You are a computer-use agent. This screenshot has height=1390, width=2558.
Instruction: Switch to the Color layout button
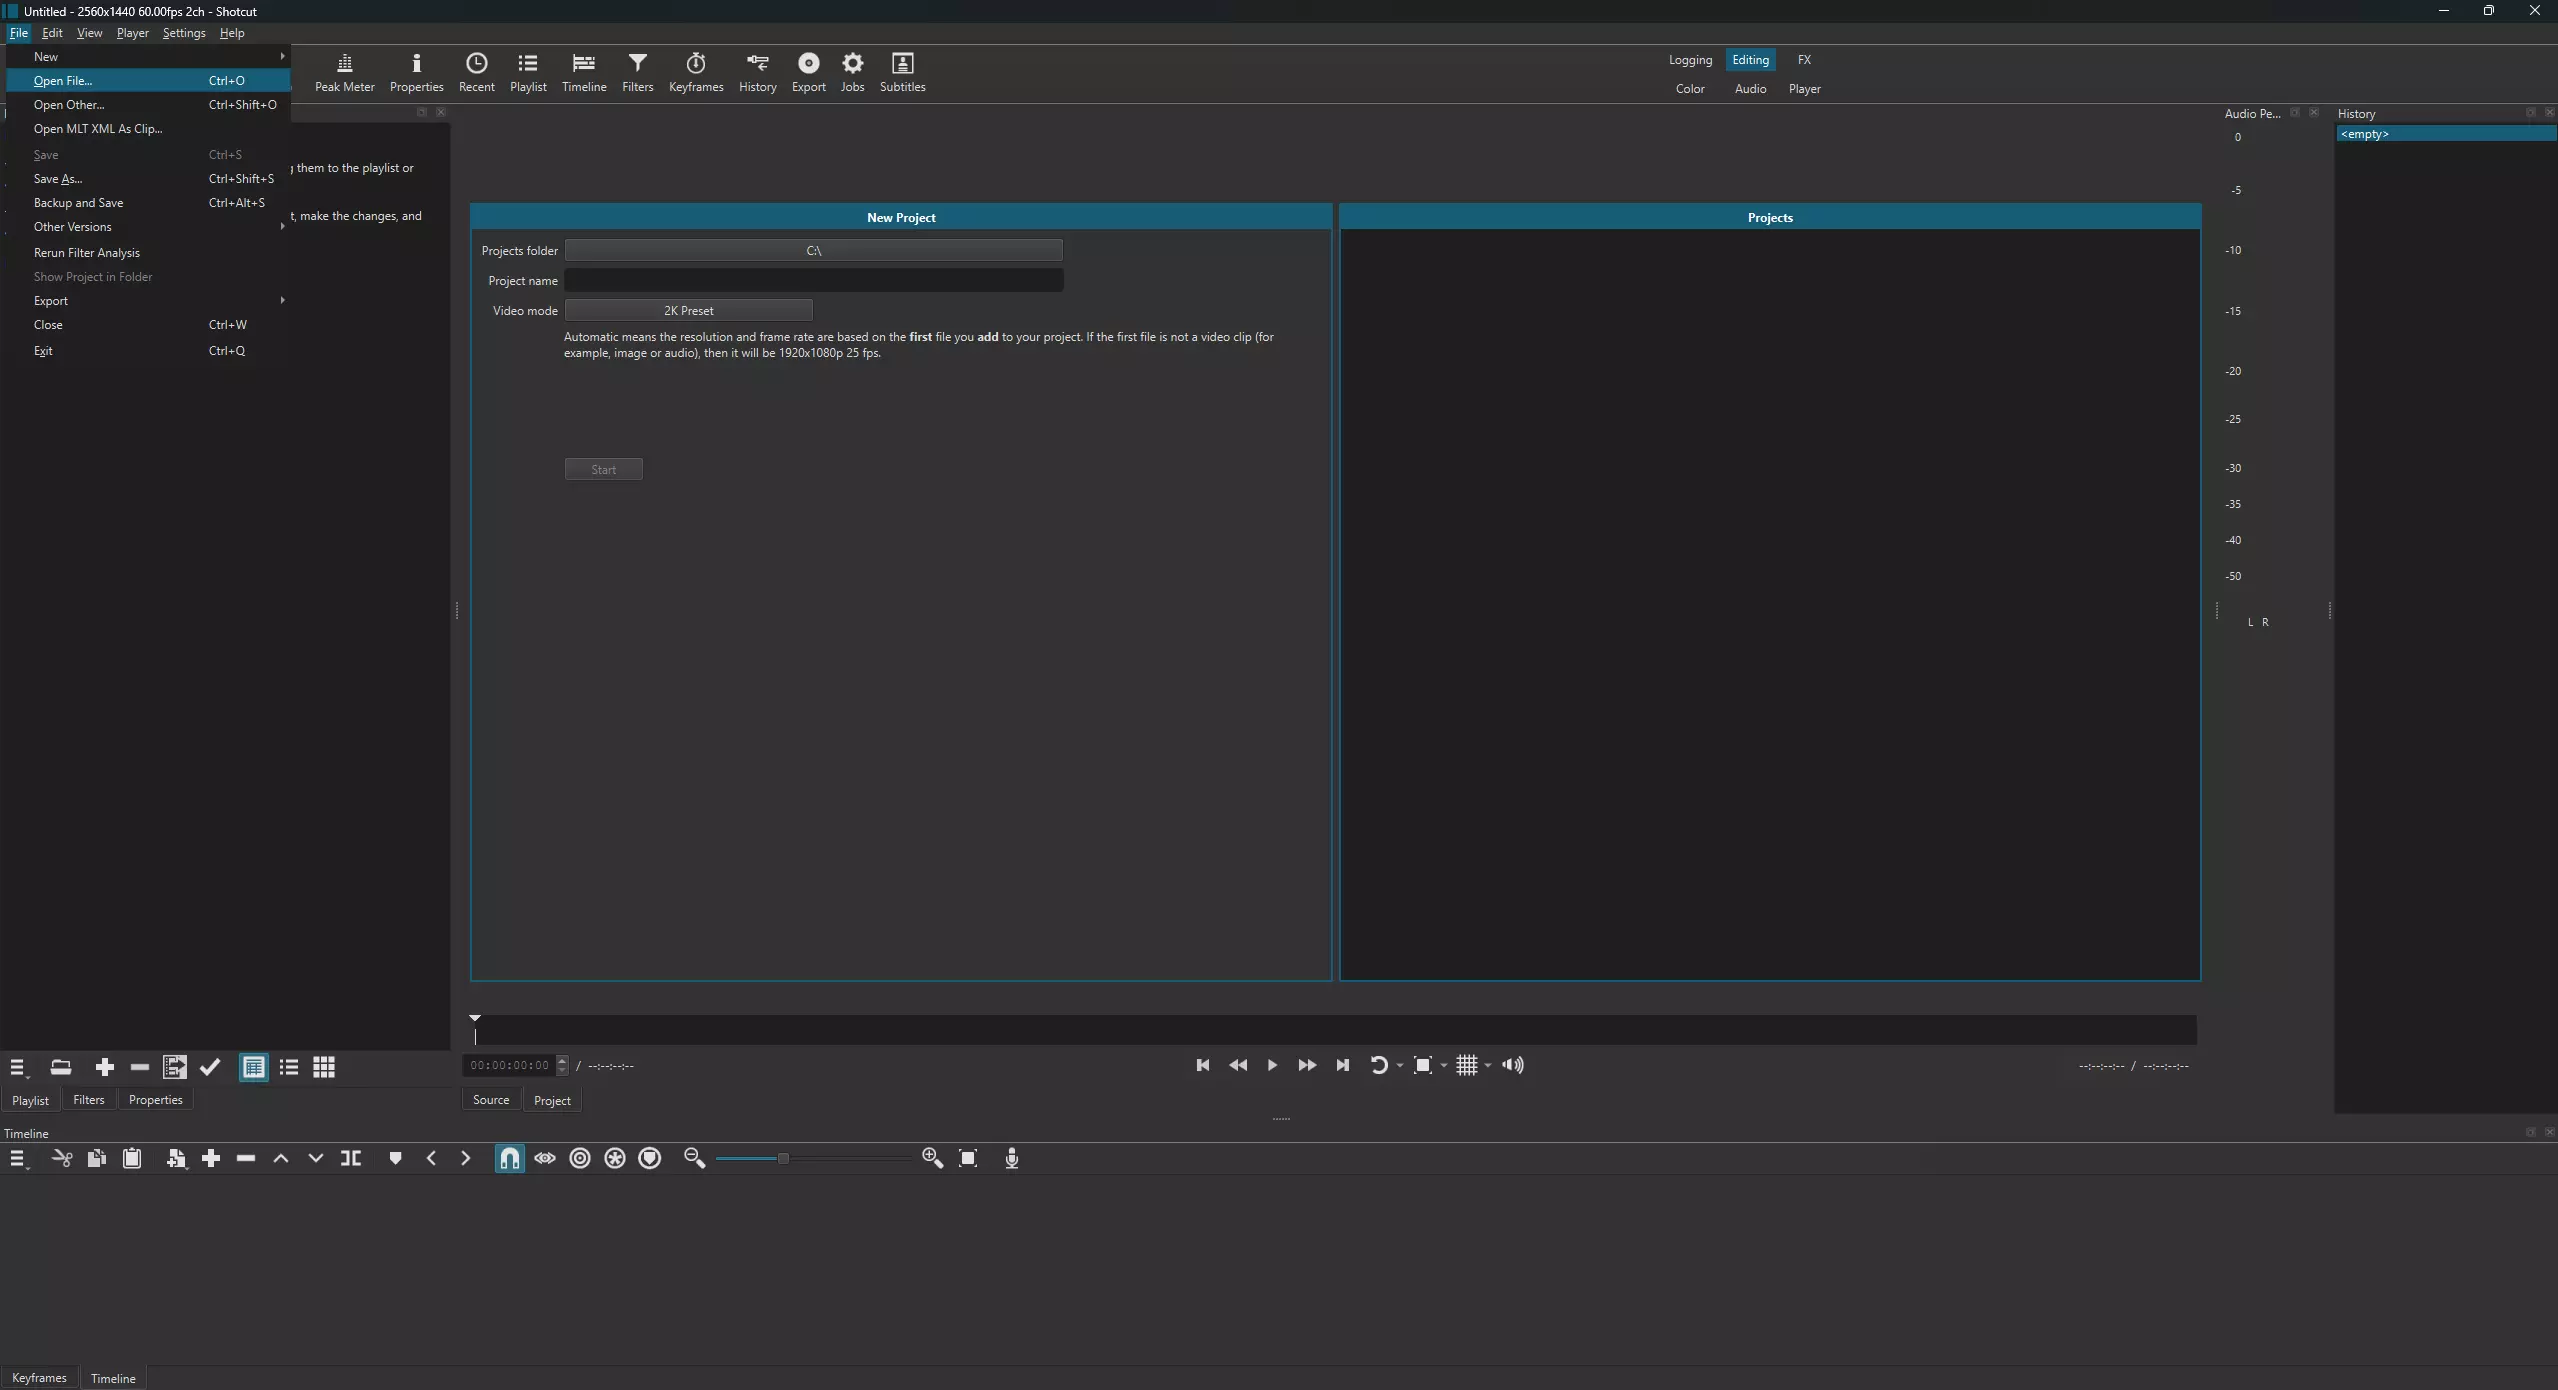pos(1689,89)
